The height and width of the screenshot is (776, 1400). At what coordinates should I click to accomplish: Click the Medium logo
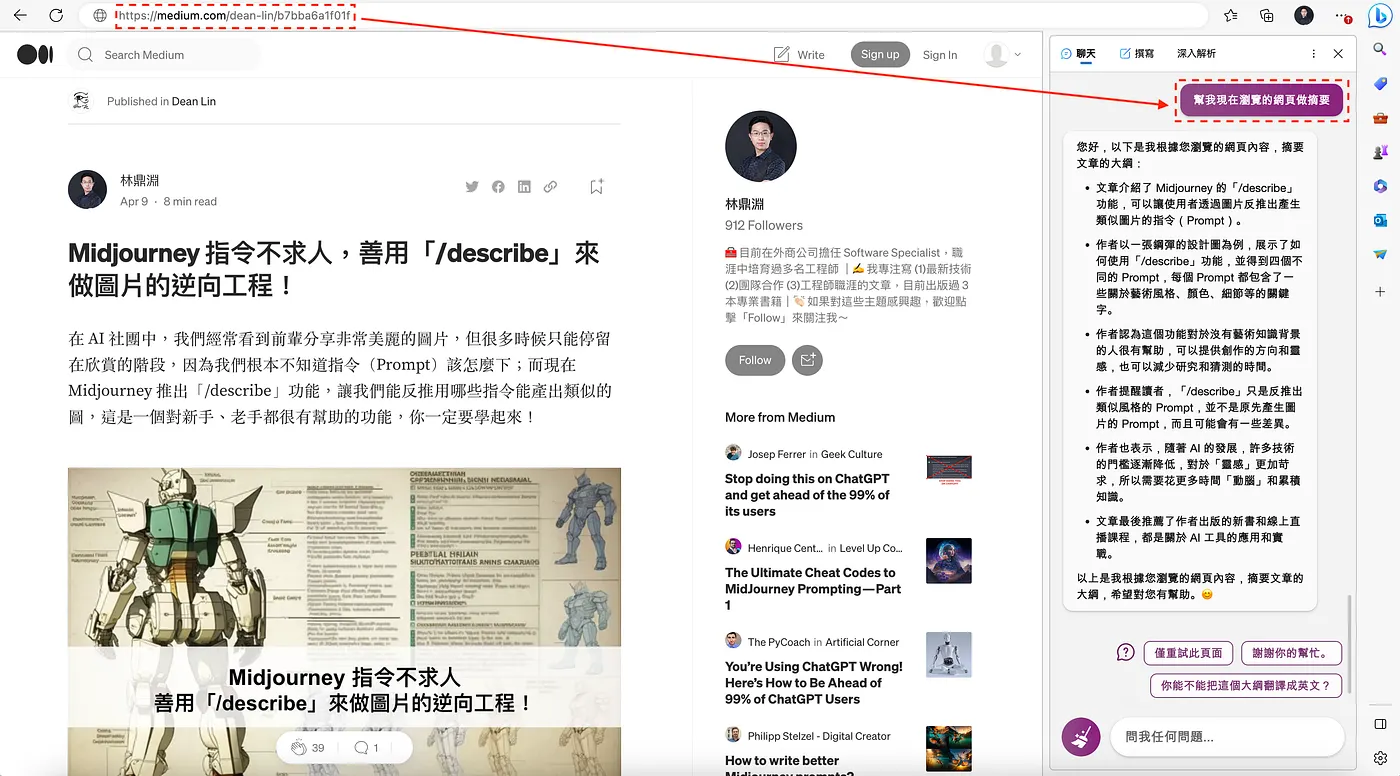pyautogui.click(x=35, y=55)
